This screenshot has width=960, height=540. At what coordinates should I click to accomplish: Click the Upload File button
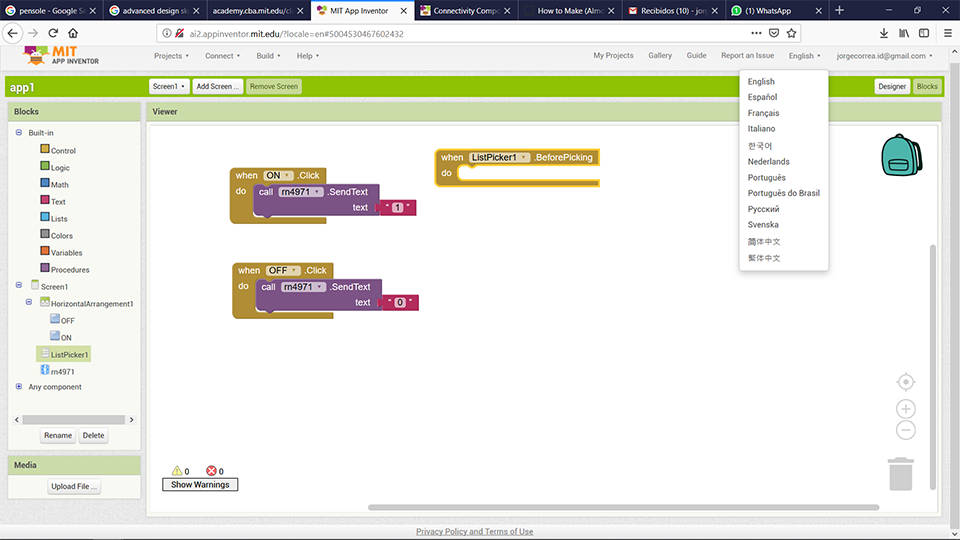tap(74, 486)
